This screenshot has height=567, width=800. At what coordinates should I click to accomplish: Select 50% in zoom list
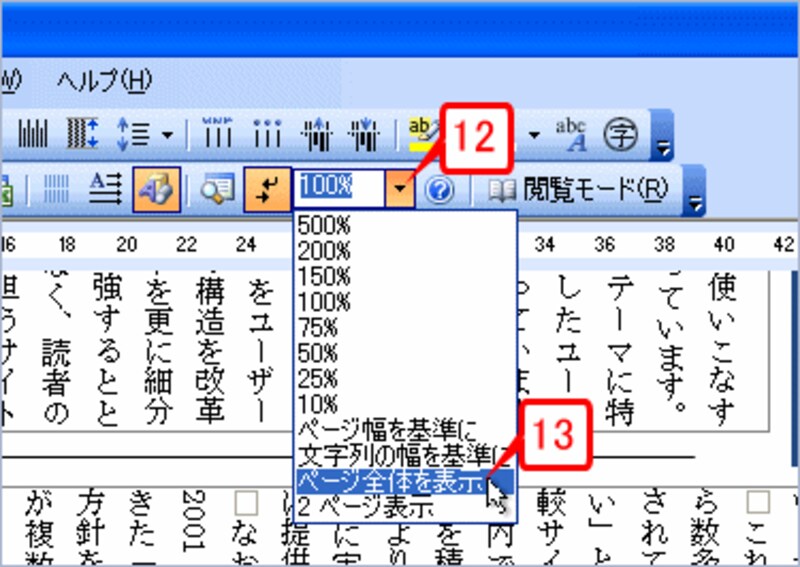coord(406,353)
